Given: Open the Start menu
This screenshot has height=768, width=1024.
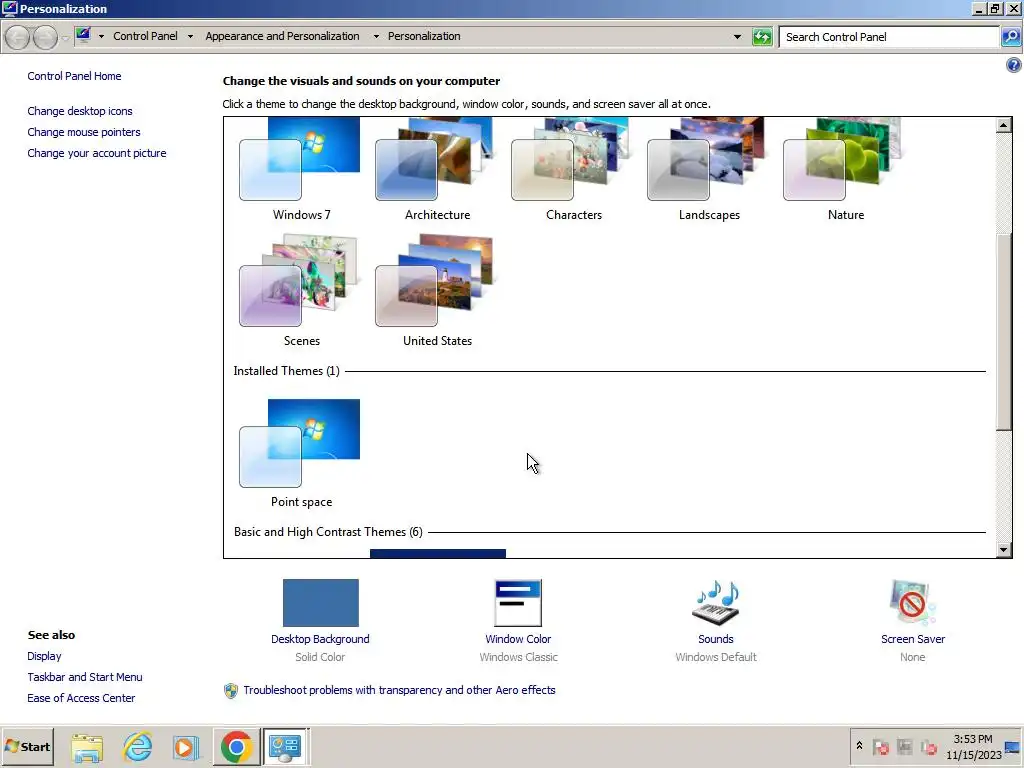Looking at the screenshot, I should [27, 746].
